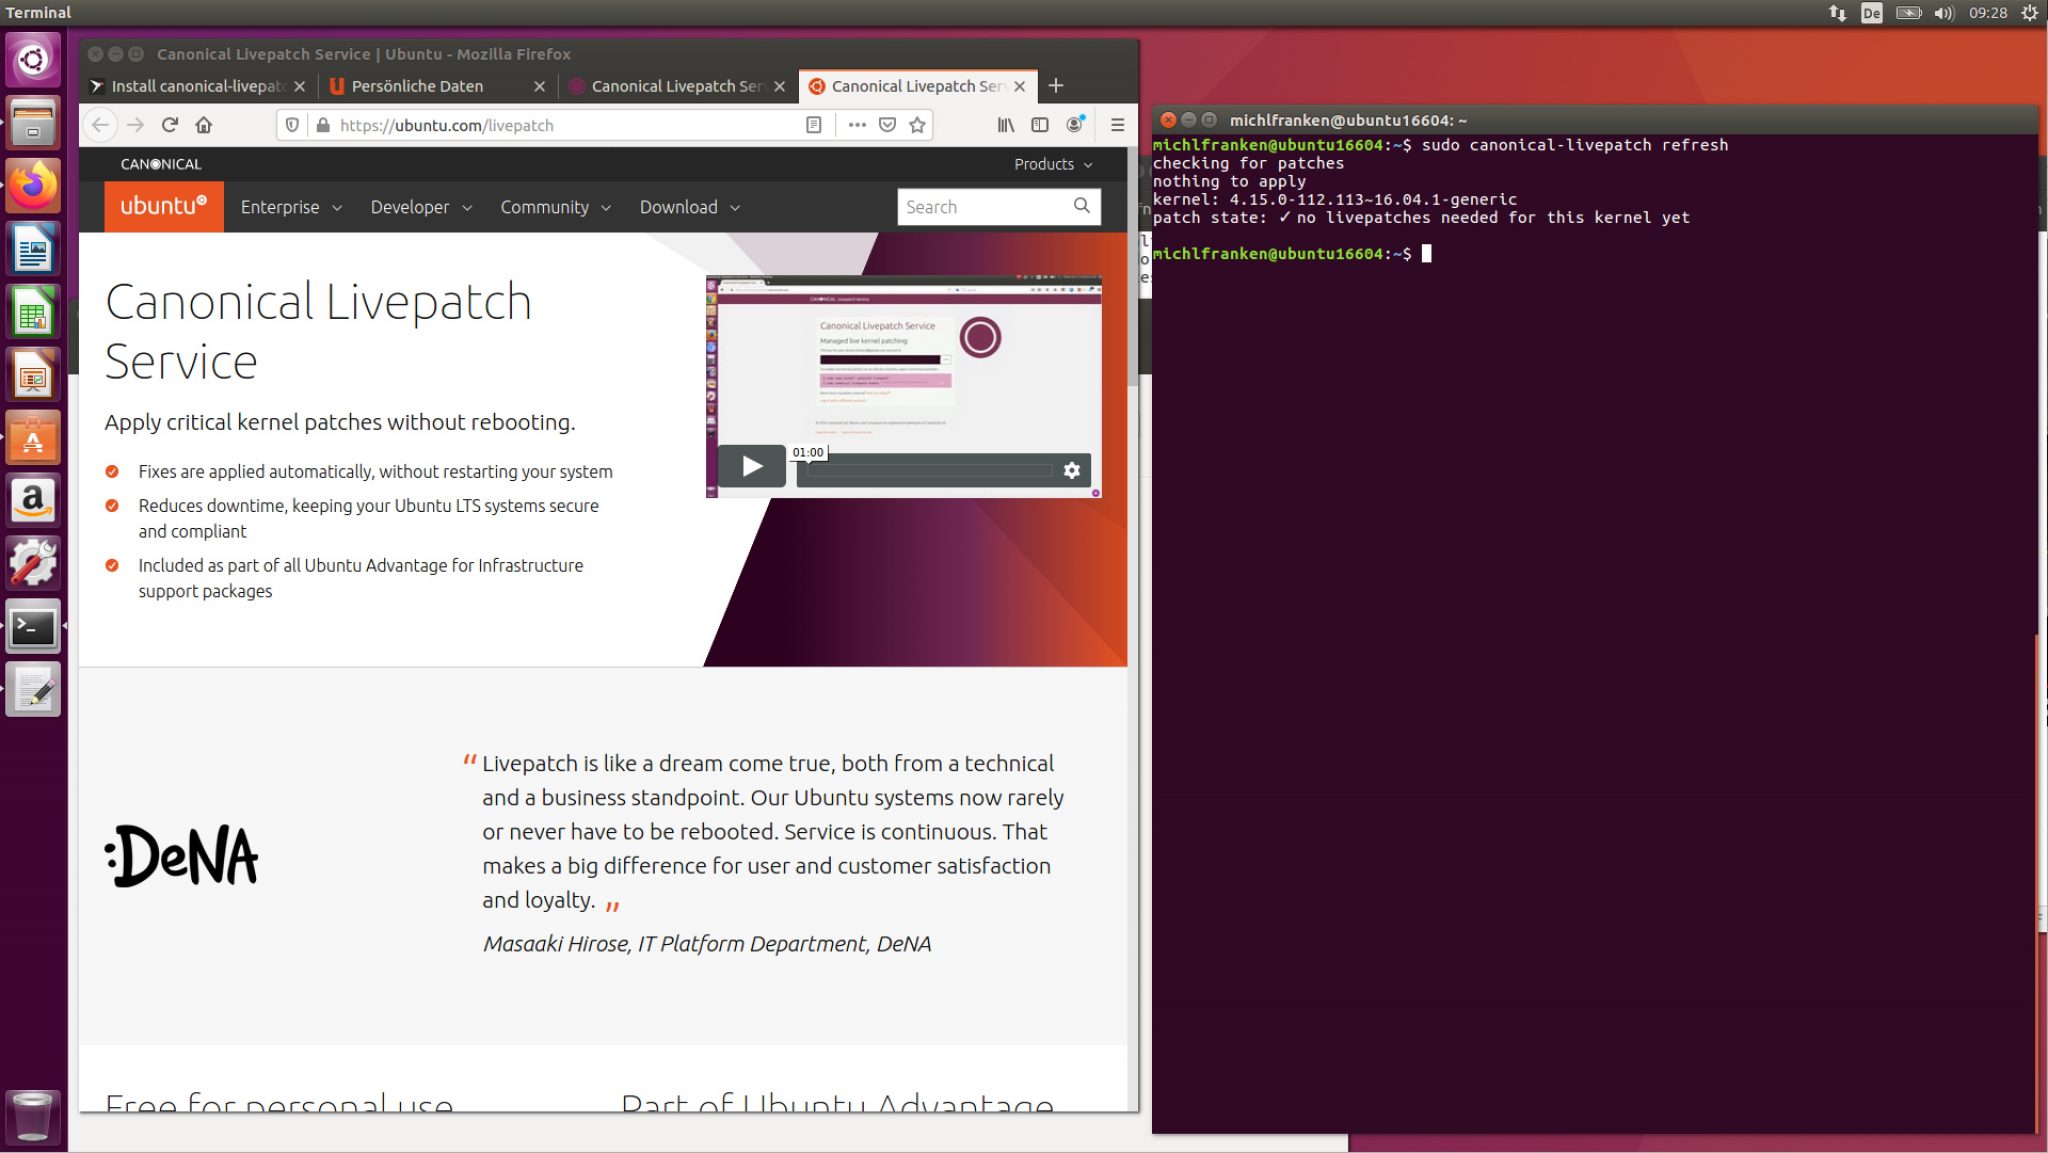Open the Text Editor launcher icon
The width and height of the screenshot is (2048, 1153).
[33, 690]
